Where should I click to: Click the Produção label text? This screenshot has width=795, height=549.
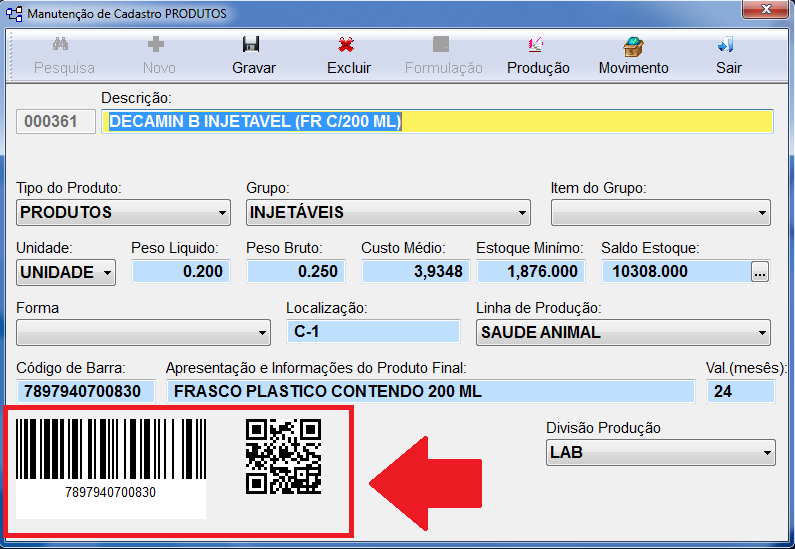pos(538,68)
